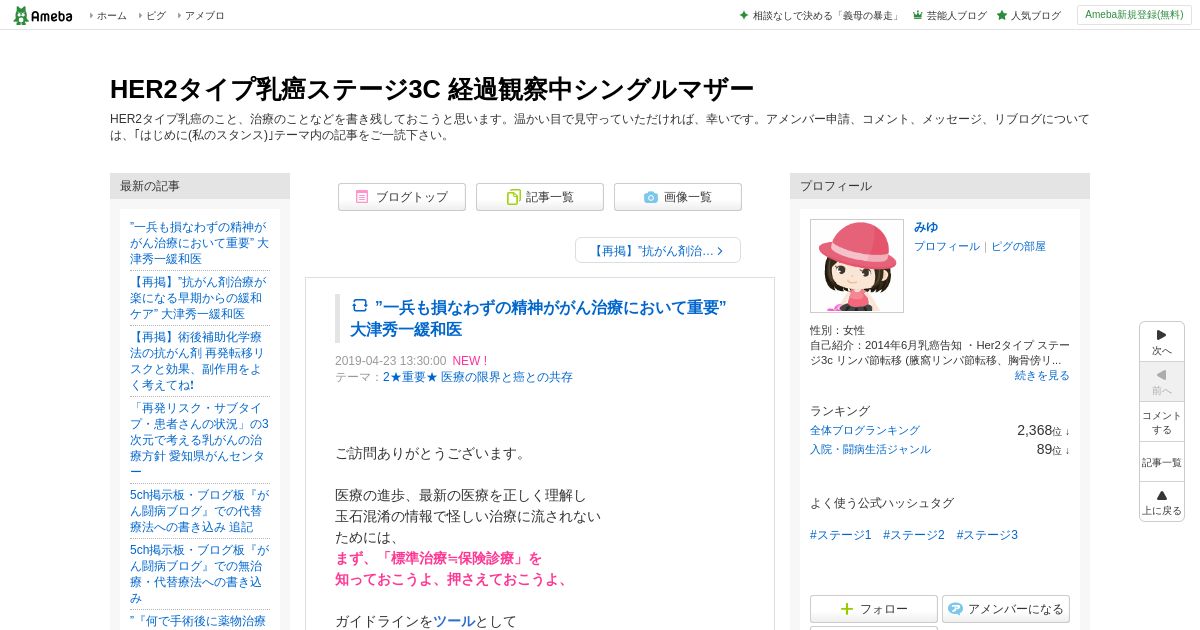Click 次へ arrow in floating panel
This screenshot has width=1200, height=630.
(x=1162, y=342)
